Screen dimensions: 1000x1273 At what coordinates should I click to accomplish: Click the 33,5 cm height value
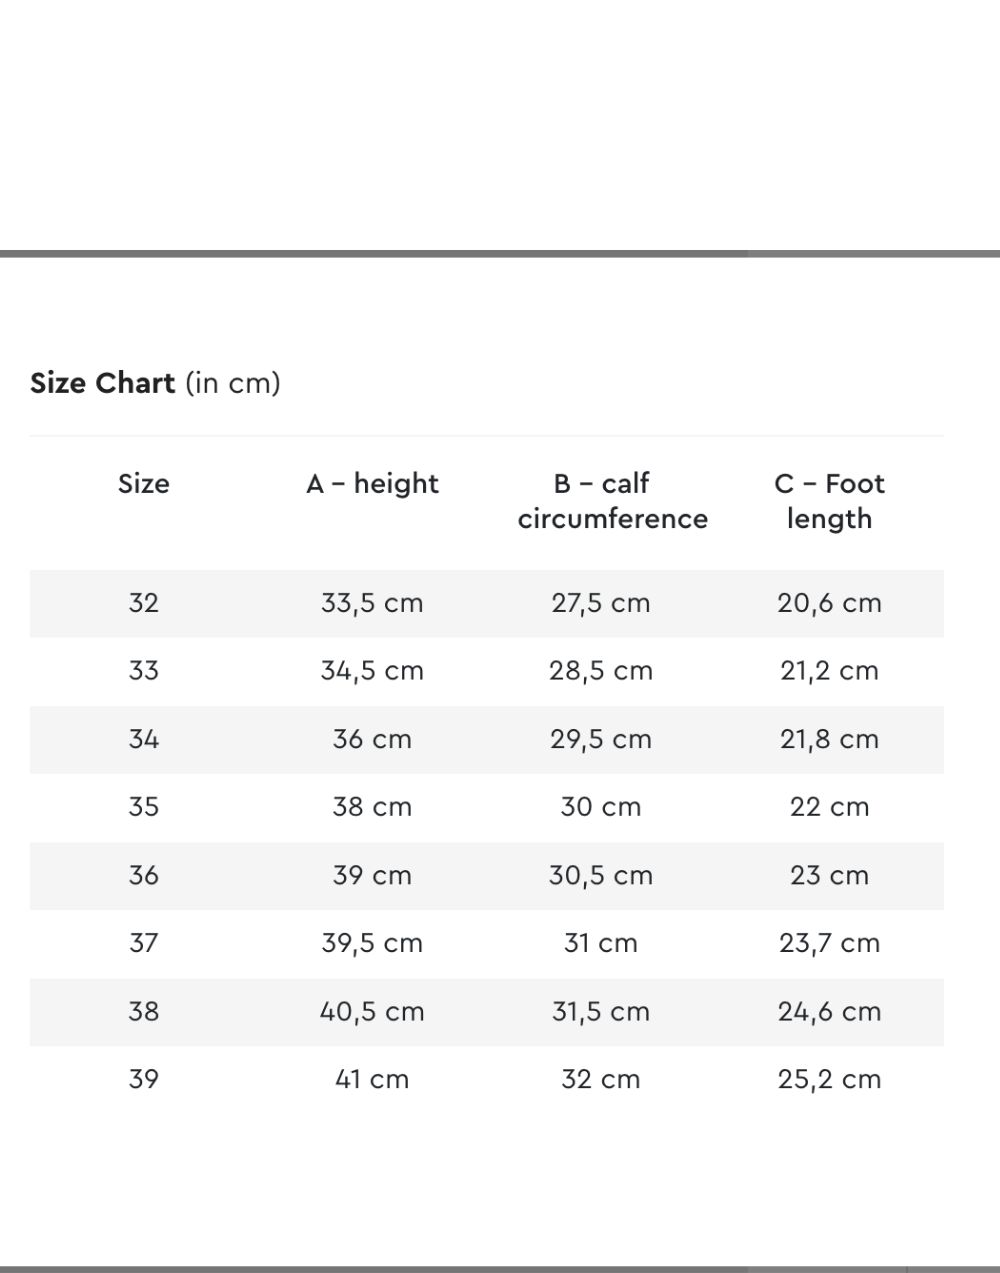[372, 603]
